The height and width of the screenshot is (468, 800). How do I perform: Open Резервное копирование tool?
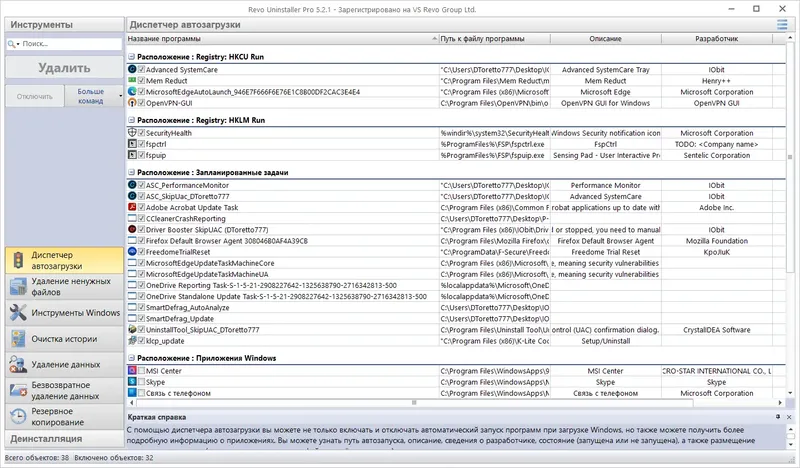pos(64,416)
